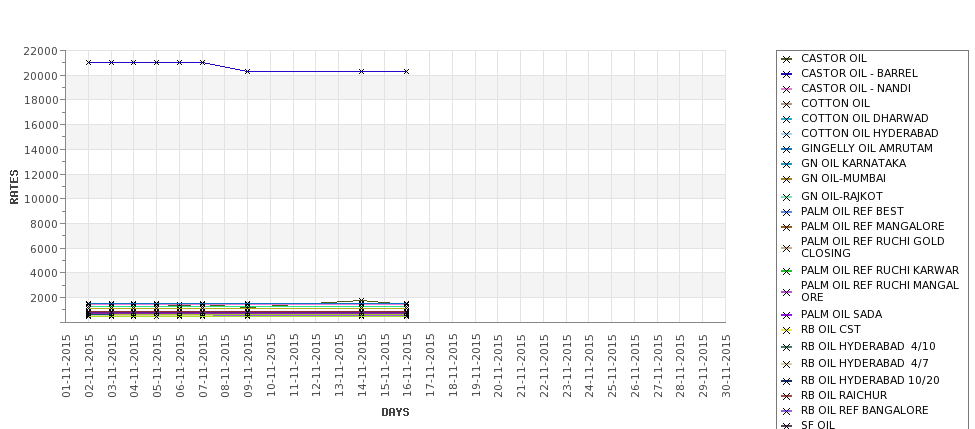Screen dimensions: 975x429
Task: Click the COTTON OIL legend label
Action: point(835,103)
